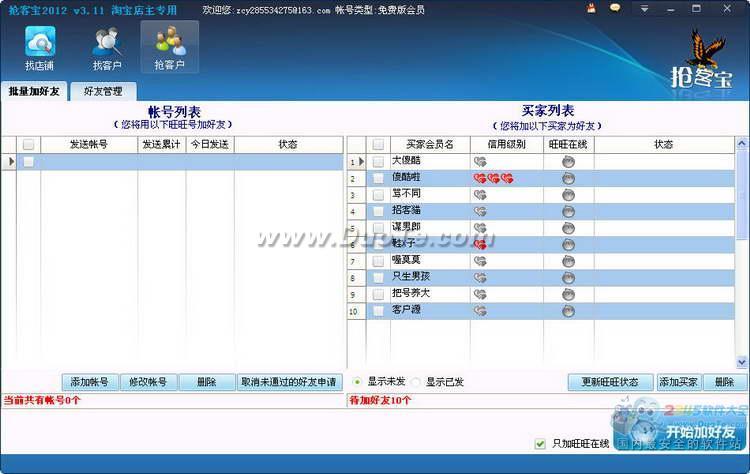Open the 找店铺 tool icon

(40, 48)
